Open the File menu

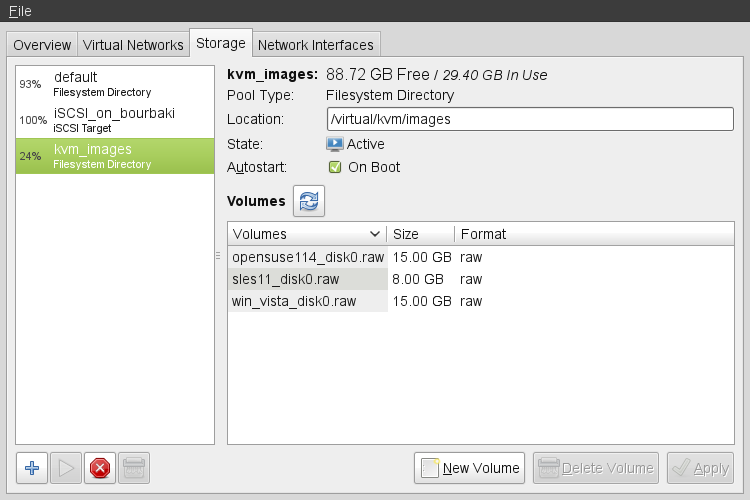point(20,11)
